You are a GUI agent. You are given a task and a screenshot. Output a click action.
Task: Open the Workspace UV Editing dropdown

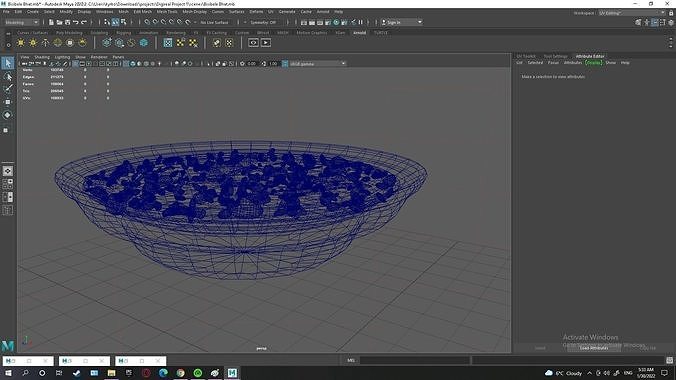pyautogui.click(x=632, y=13)
